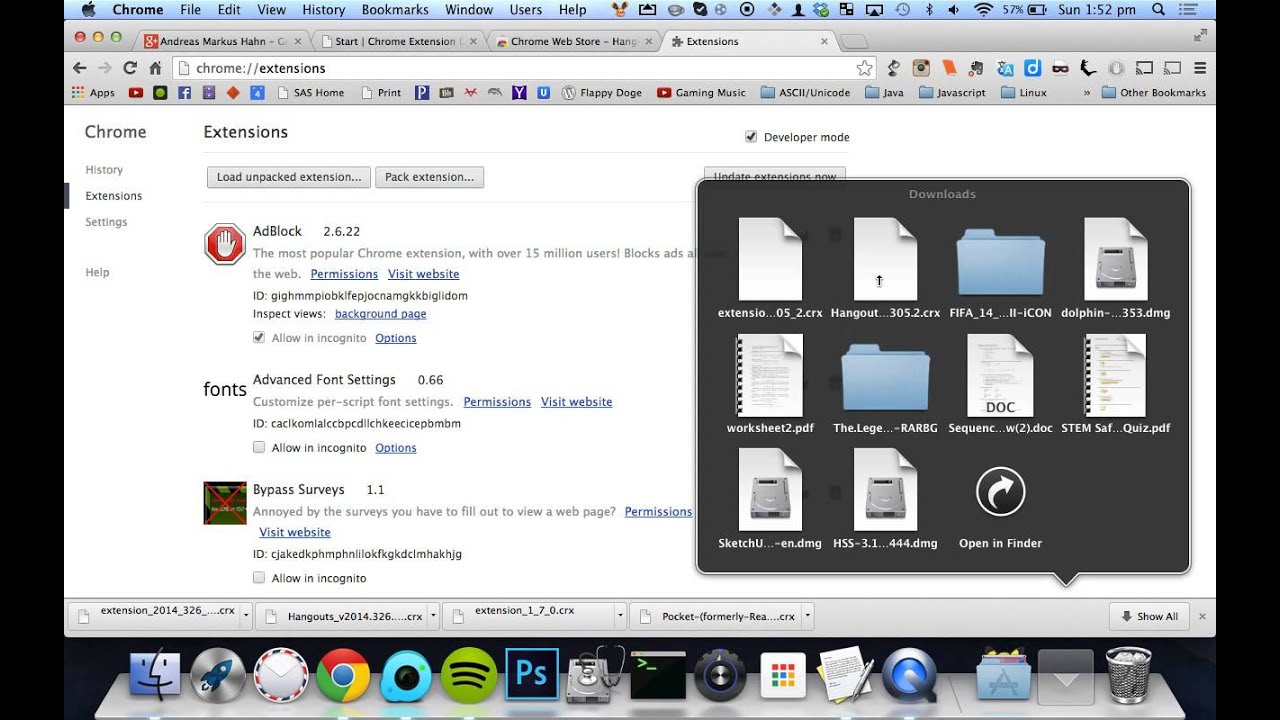This screenshot has width=1280, height=720.
Task: Open the Apps bookmark shortcut
Action: point(94,93)
